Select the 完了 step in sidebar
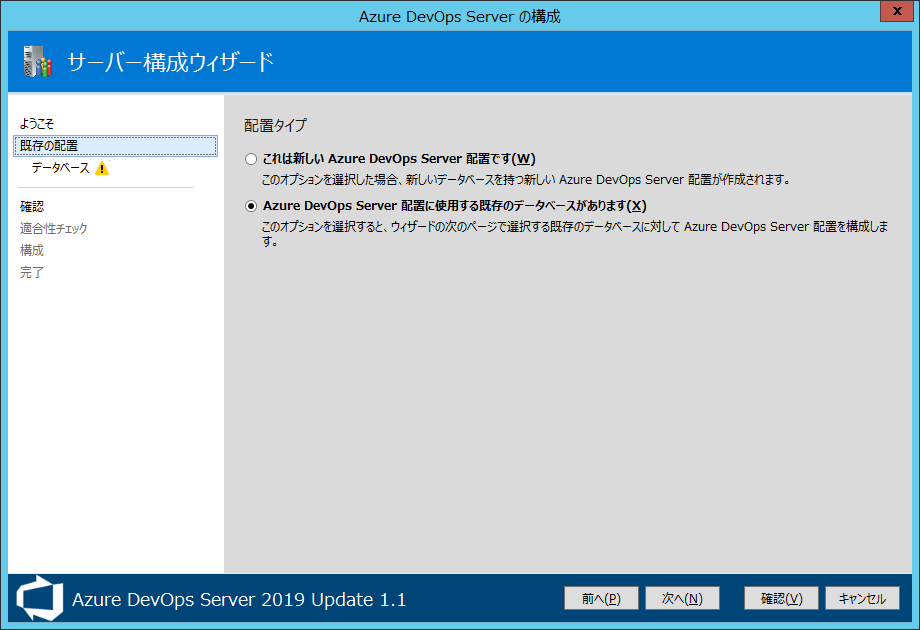 [x=32, y=273]
